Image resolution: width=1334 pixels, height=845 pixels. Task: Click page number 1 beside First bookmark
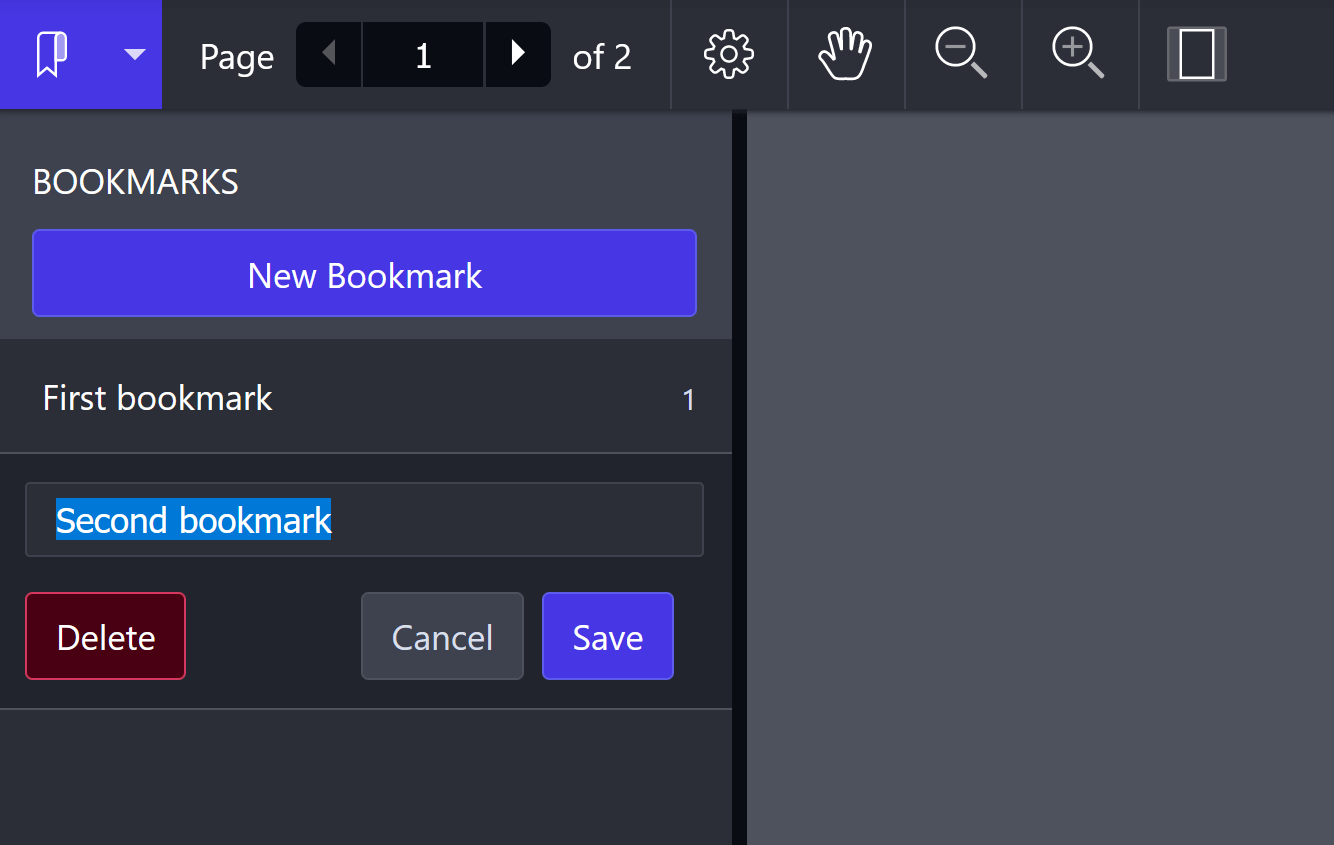click(688, 398)
